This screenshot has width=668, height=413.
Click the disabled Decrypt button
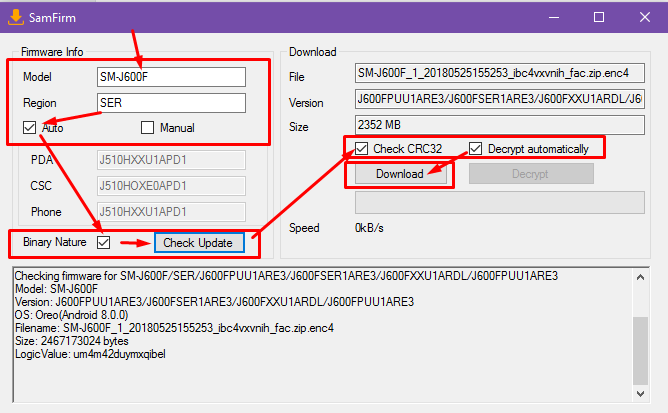click(531, 174)
